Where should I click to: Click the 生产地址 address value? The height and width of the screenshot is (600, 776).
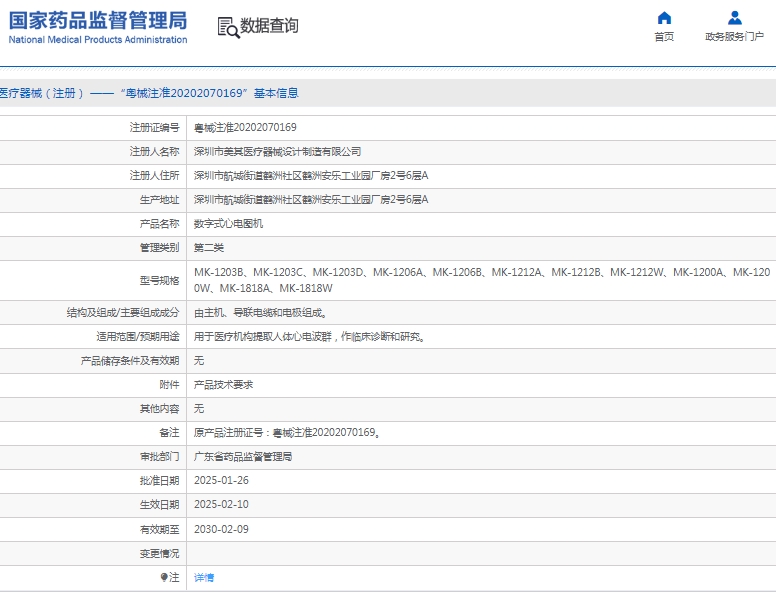pyautogui.click(x=311, y=200)
